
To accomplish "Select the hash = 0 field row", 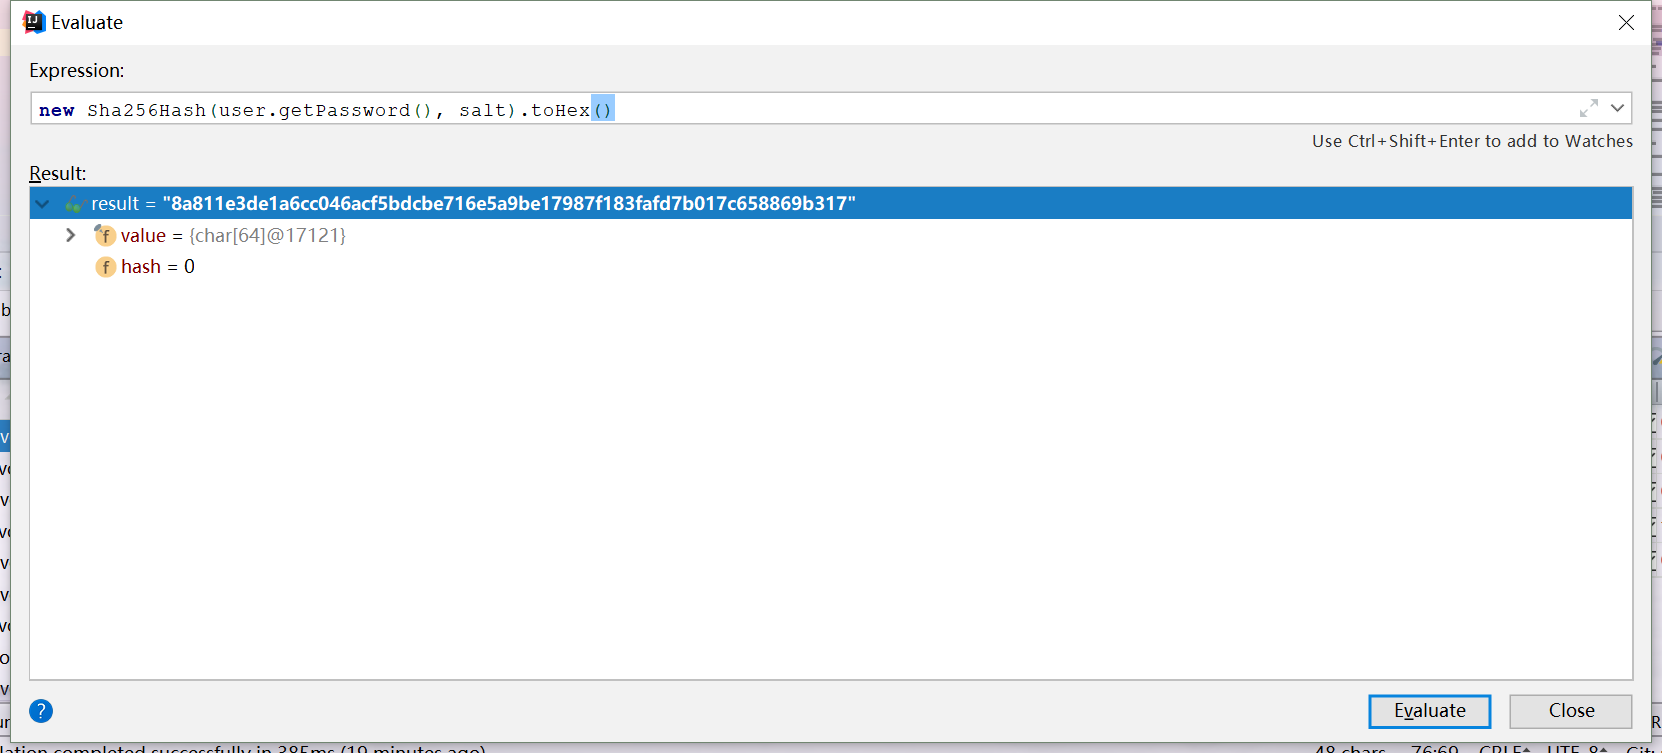I will pyautogui.click(x=831, y=267).
